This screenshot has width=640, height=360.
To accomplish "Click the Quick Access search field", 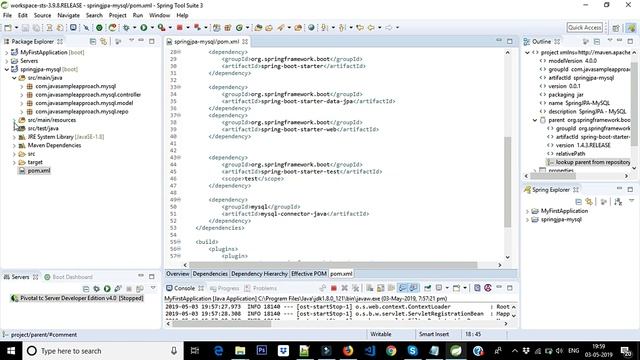I will 585,28.
